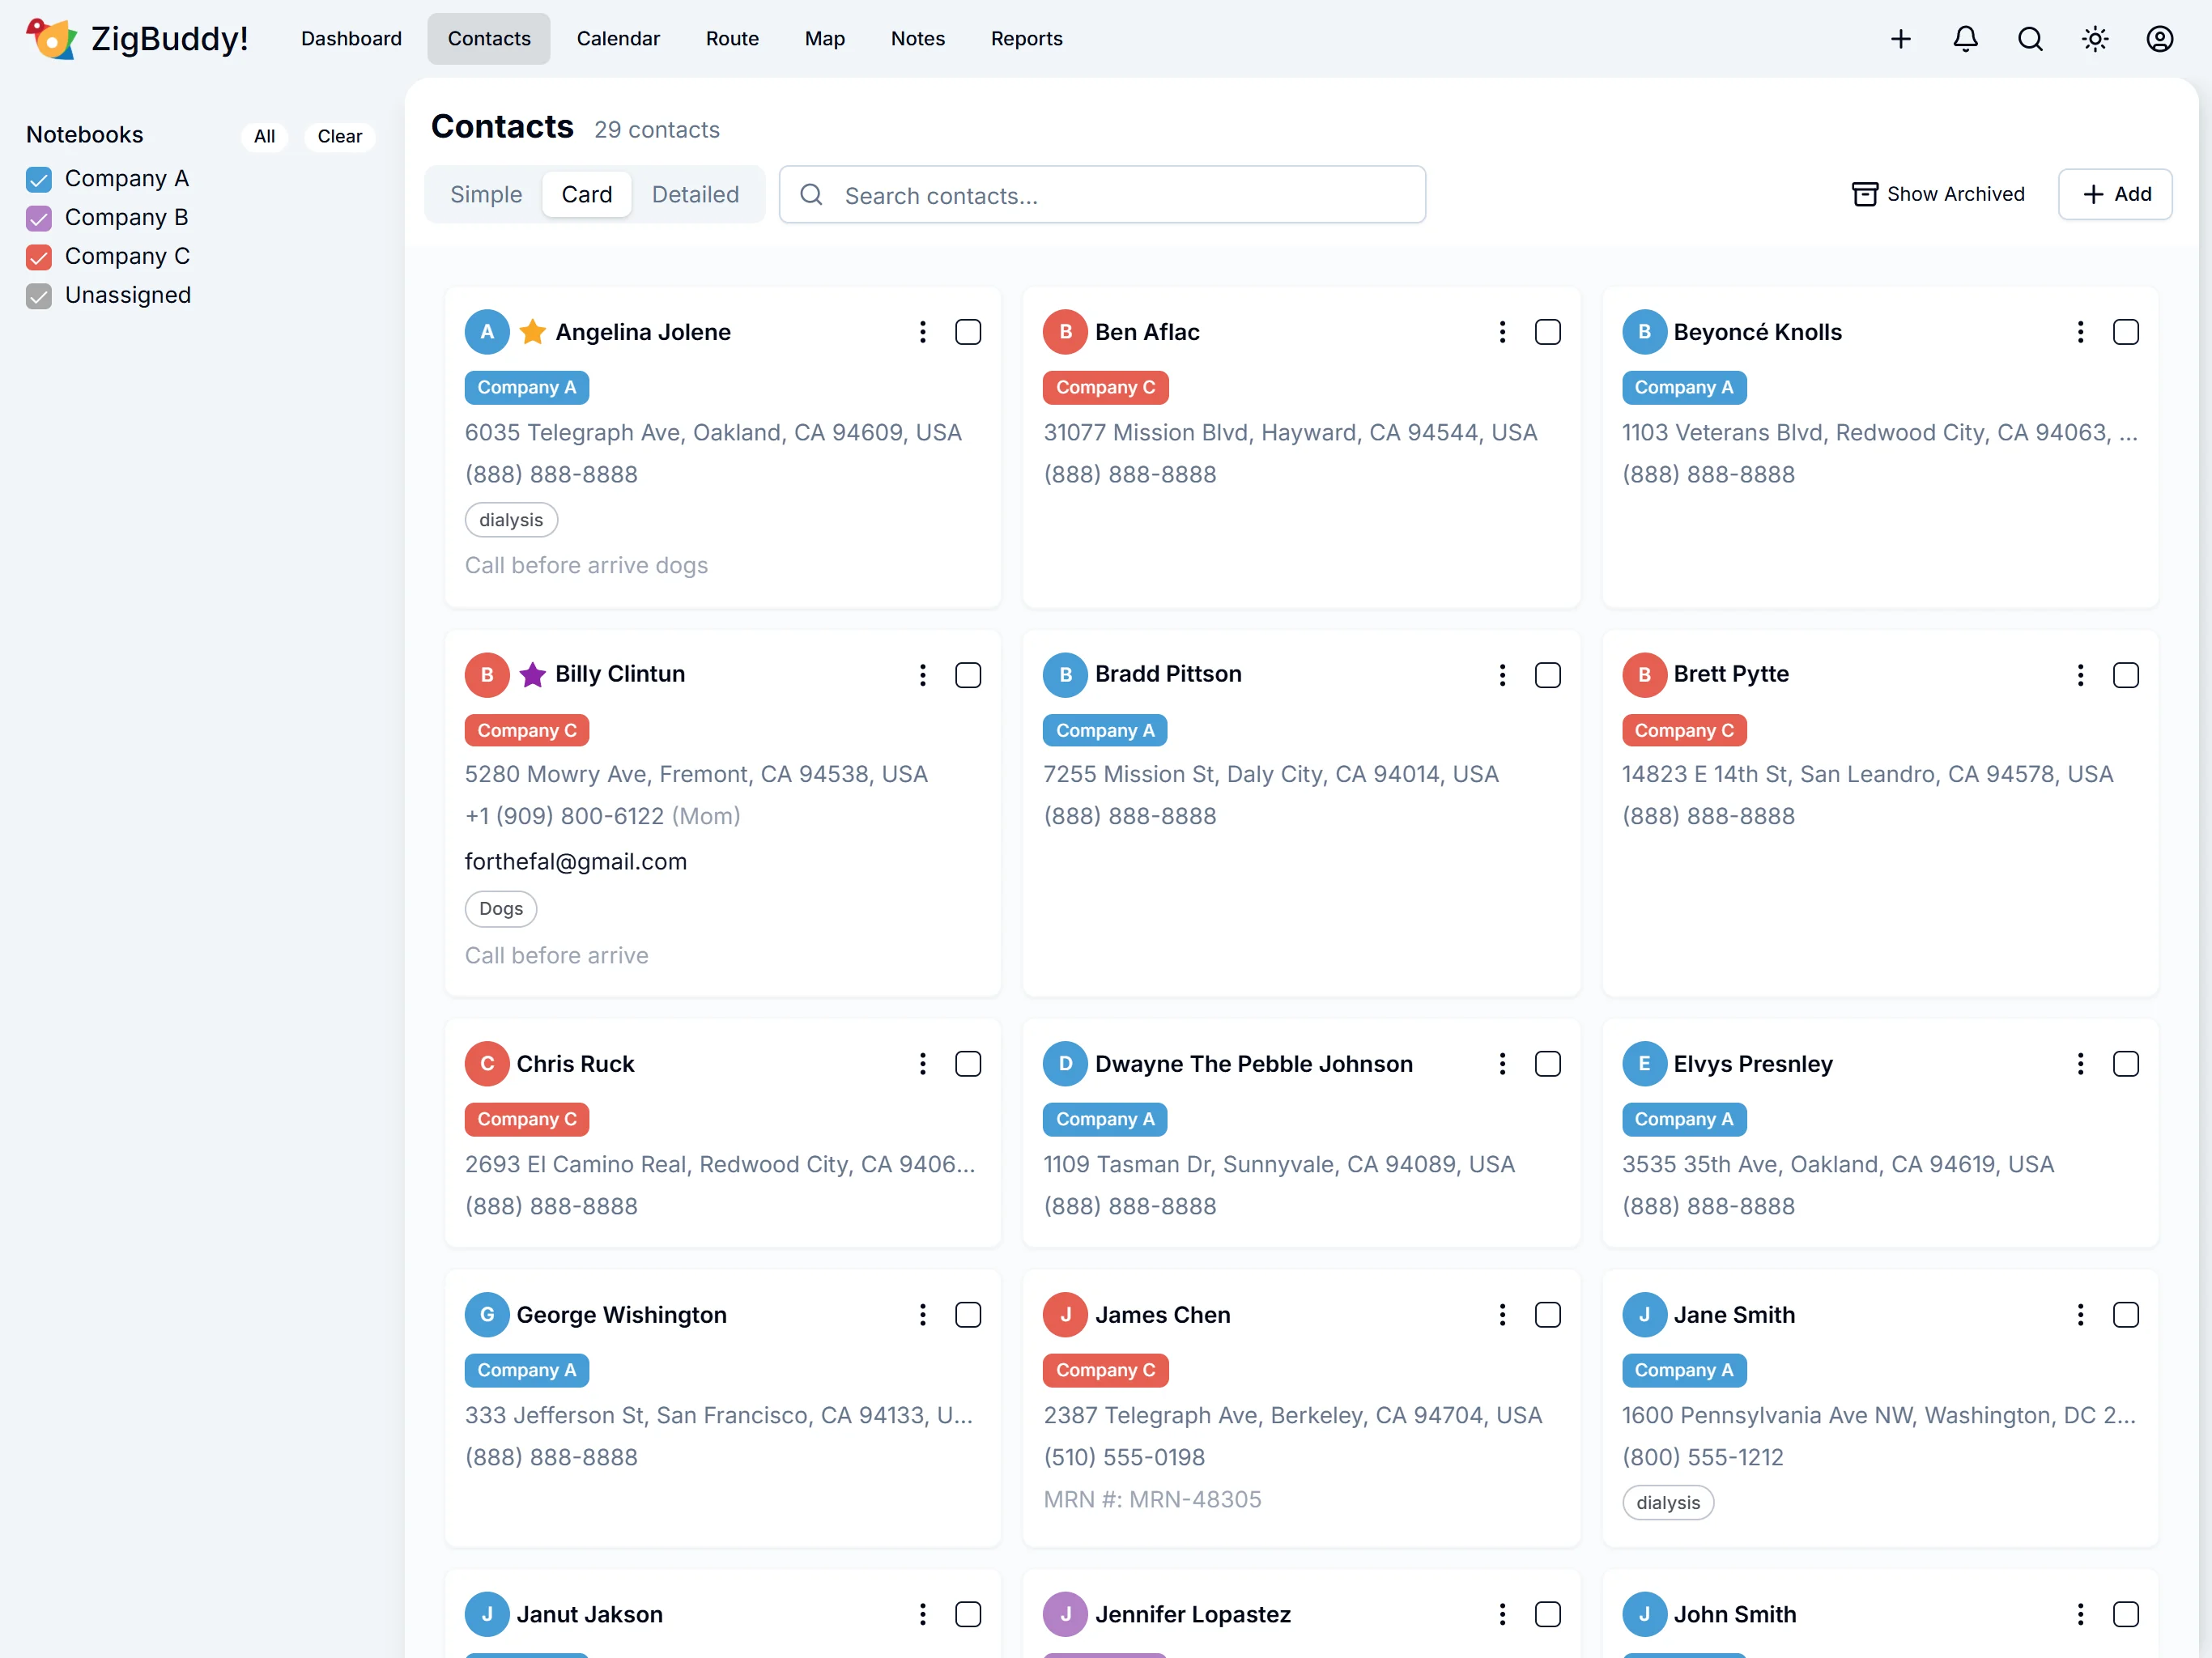Select the Card view tab
Viewport: 2212px width, 1658px height.
pyautogui.click(x=586, y=194)
